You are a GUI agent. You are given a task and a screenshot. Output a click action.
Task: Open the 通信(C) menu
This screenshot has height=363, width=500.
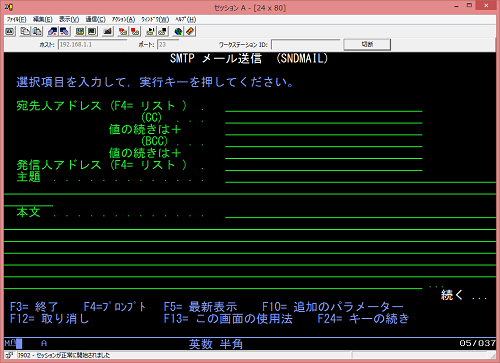96,19
